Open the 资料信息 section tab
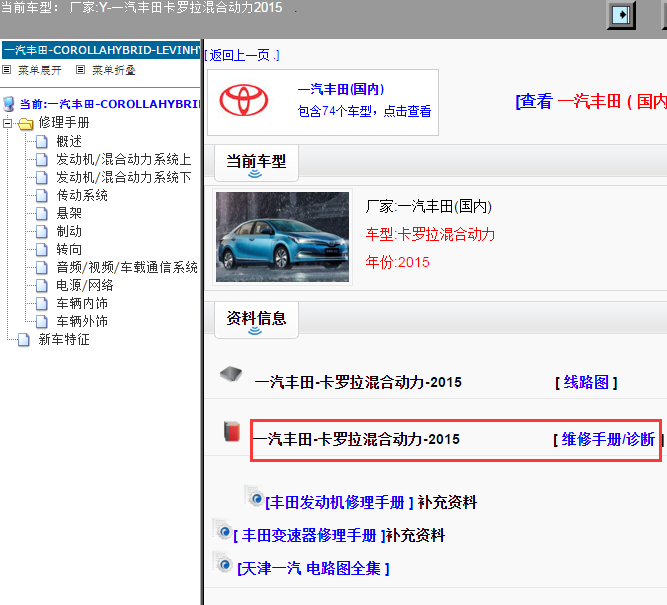This screenshot has height=605, width=667. point(256,320)
